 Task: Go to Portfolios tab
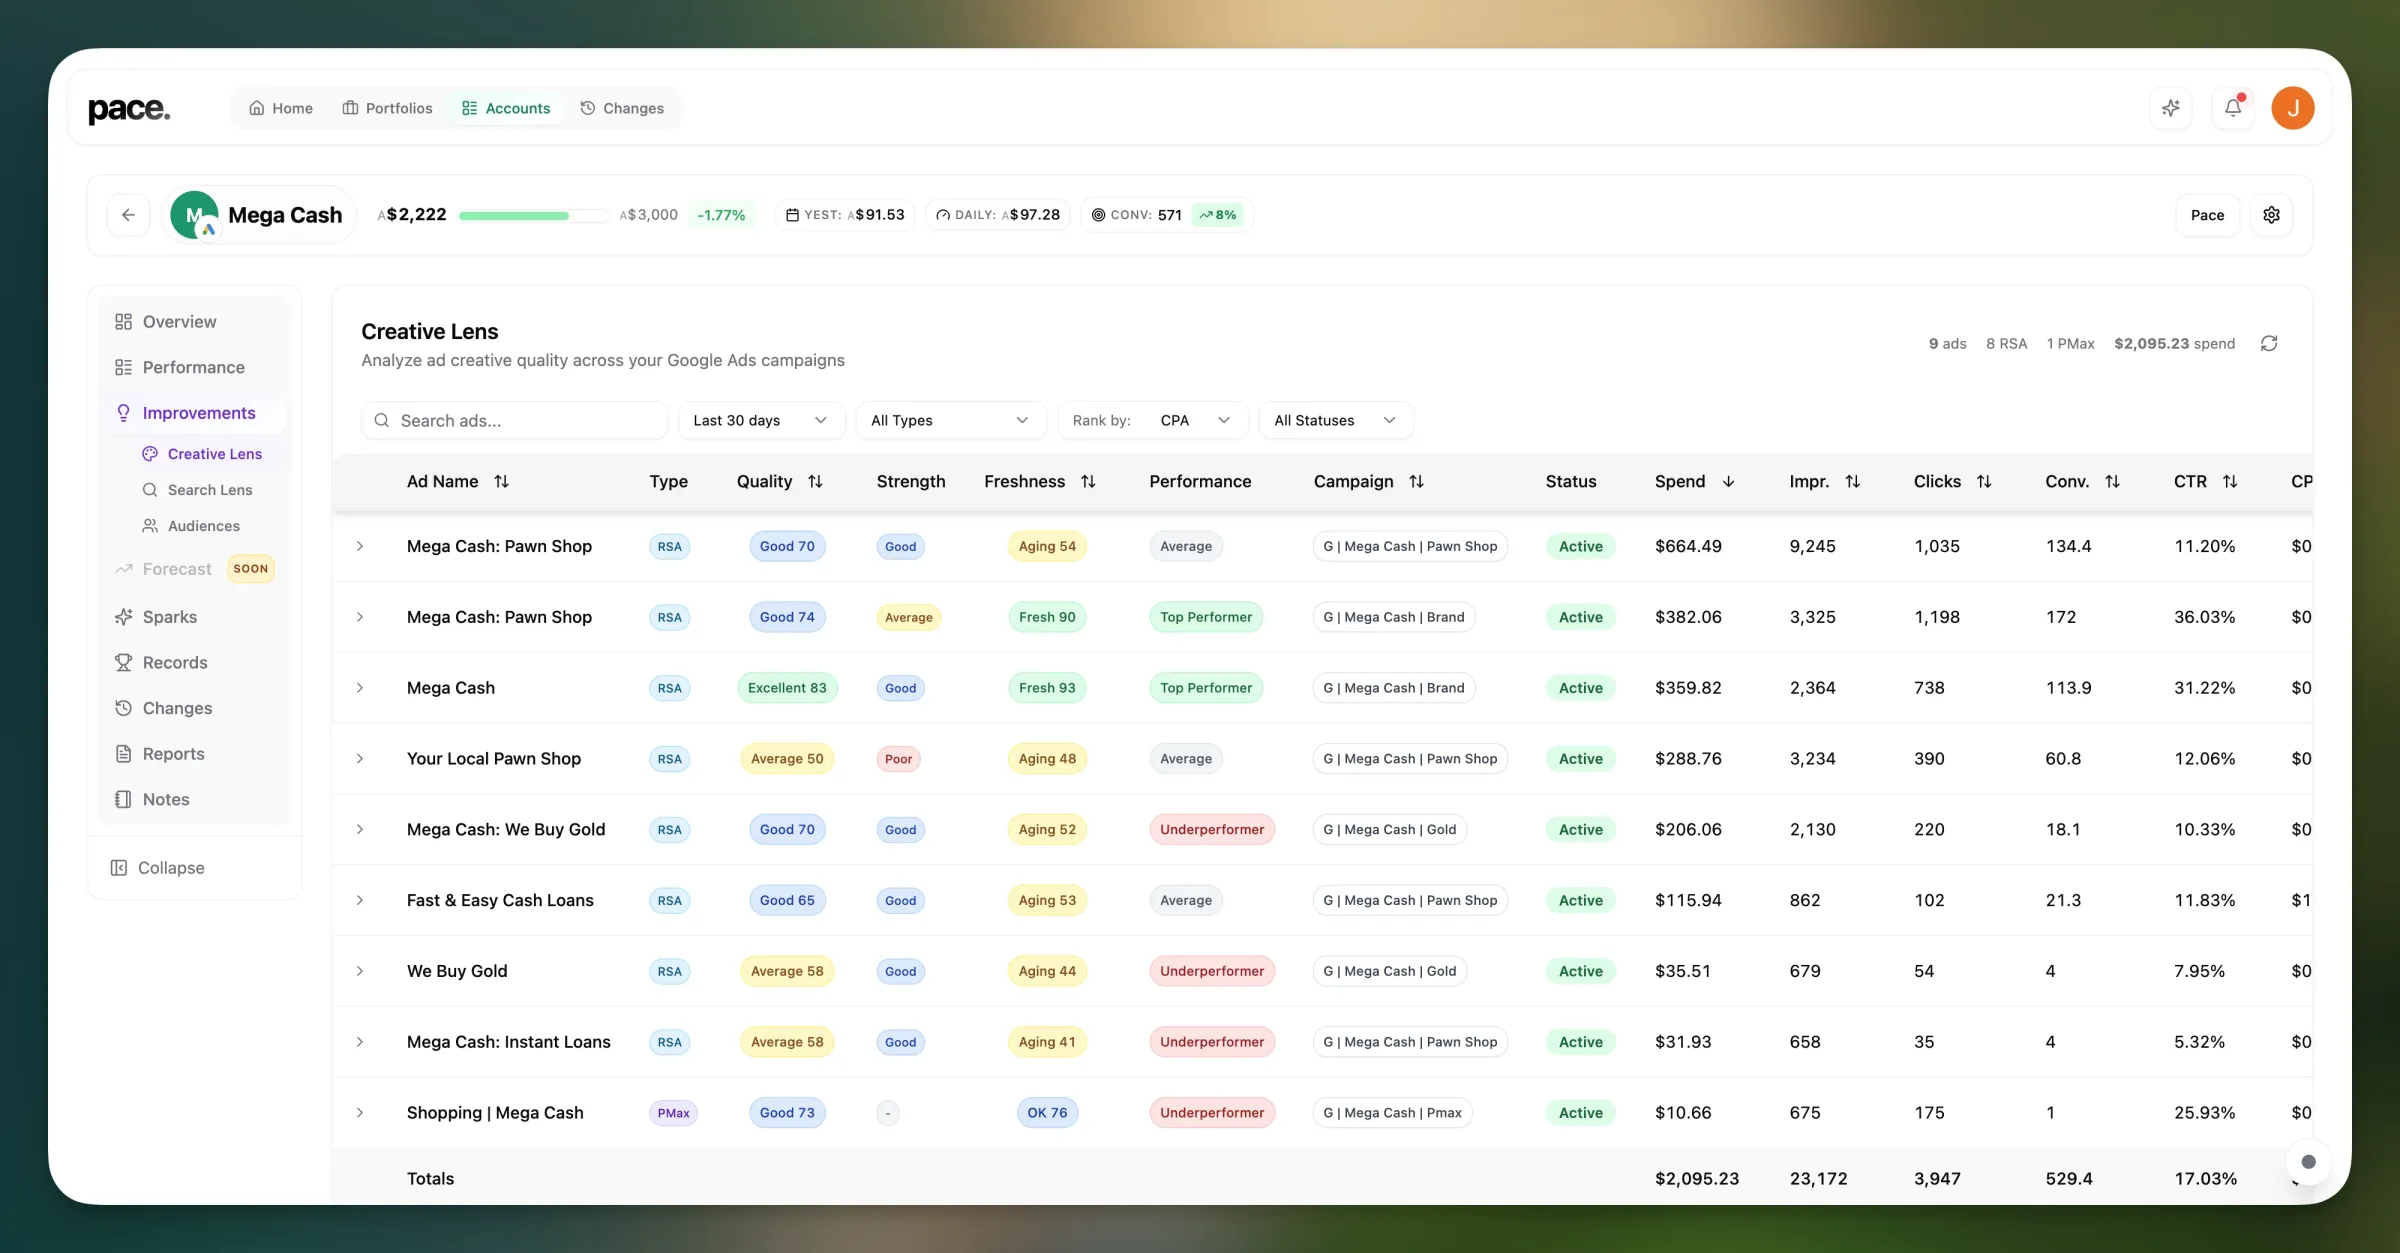[388, 108]
